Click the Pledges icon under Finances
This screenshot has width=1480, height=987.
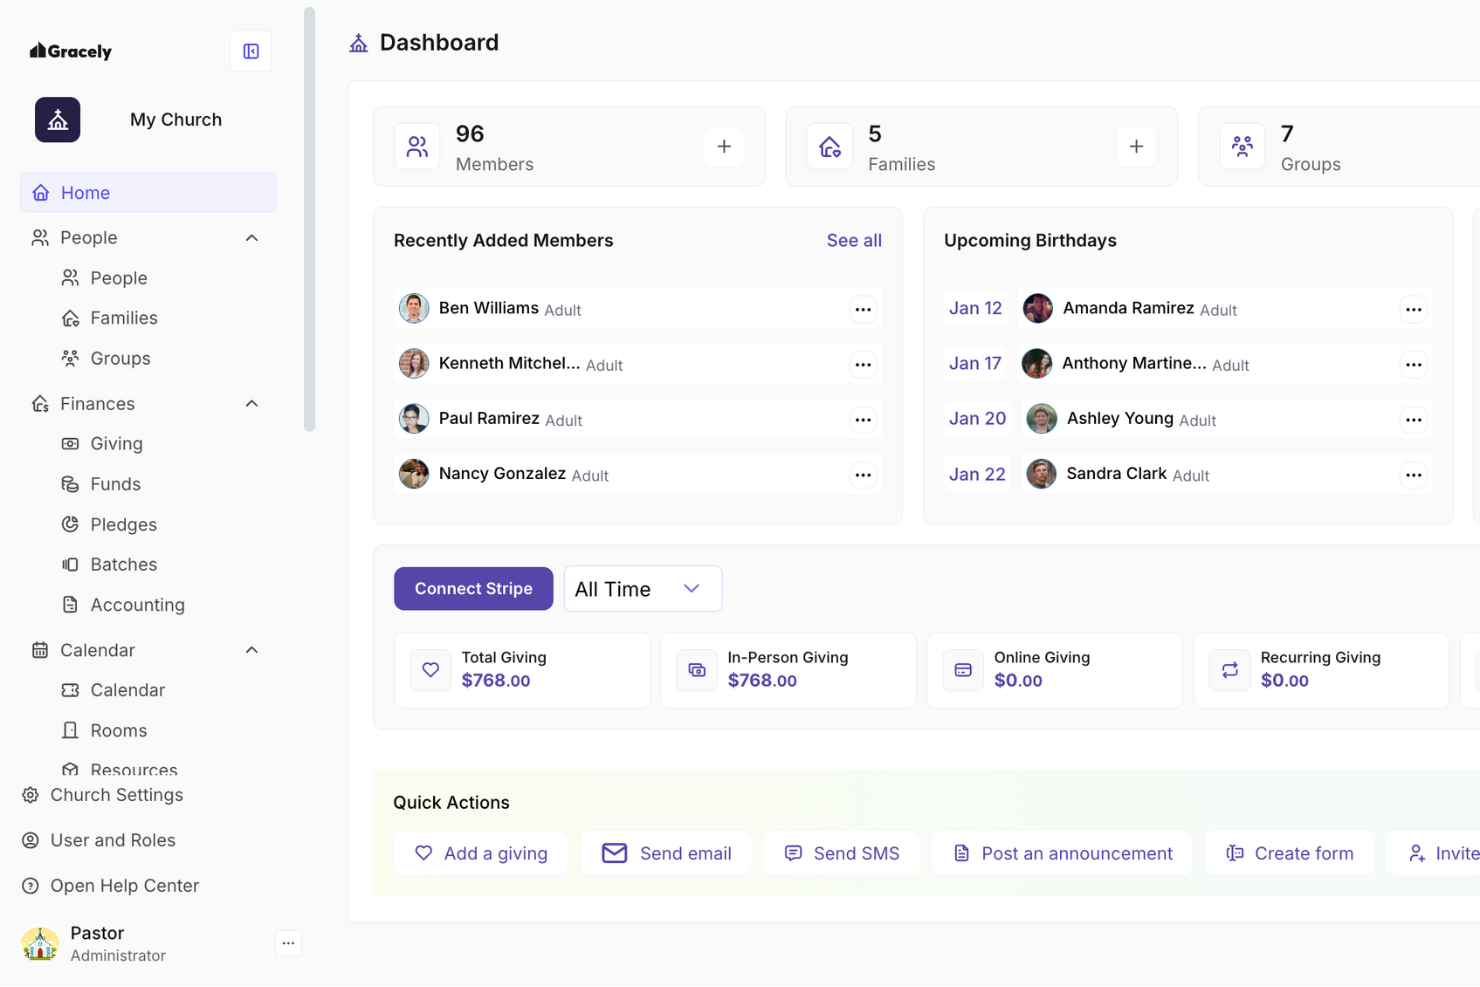[x=70, y=524]
